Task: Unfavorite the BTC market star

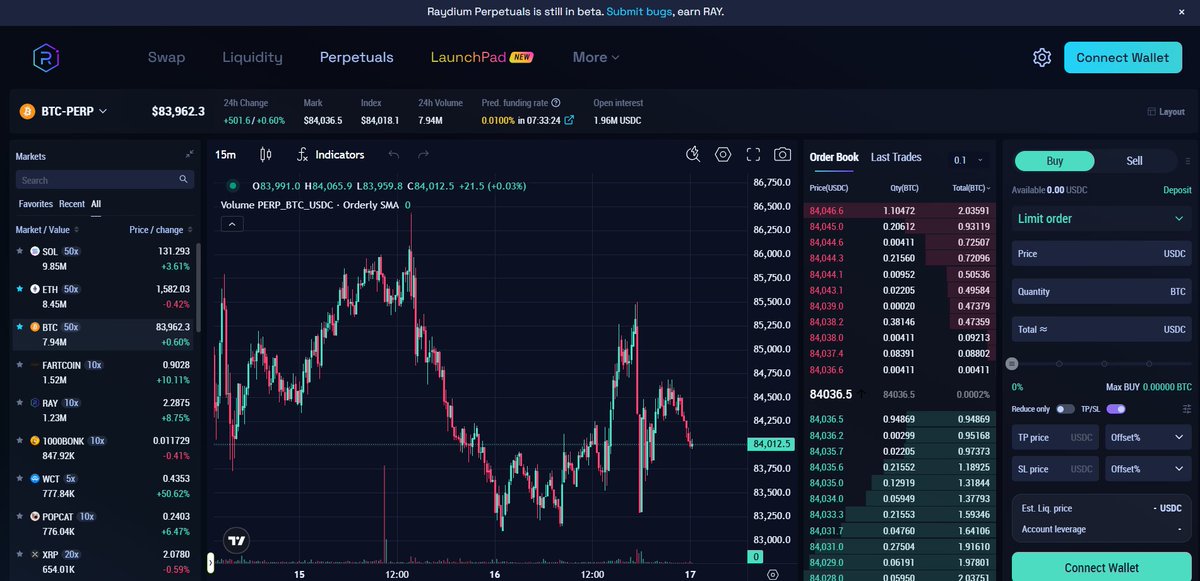Action: point(20,327)
